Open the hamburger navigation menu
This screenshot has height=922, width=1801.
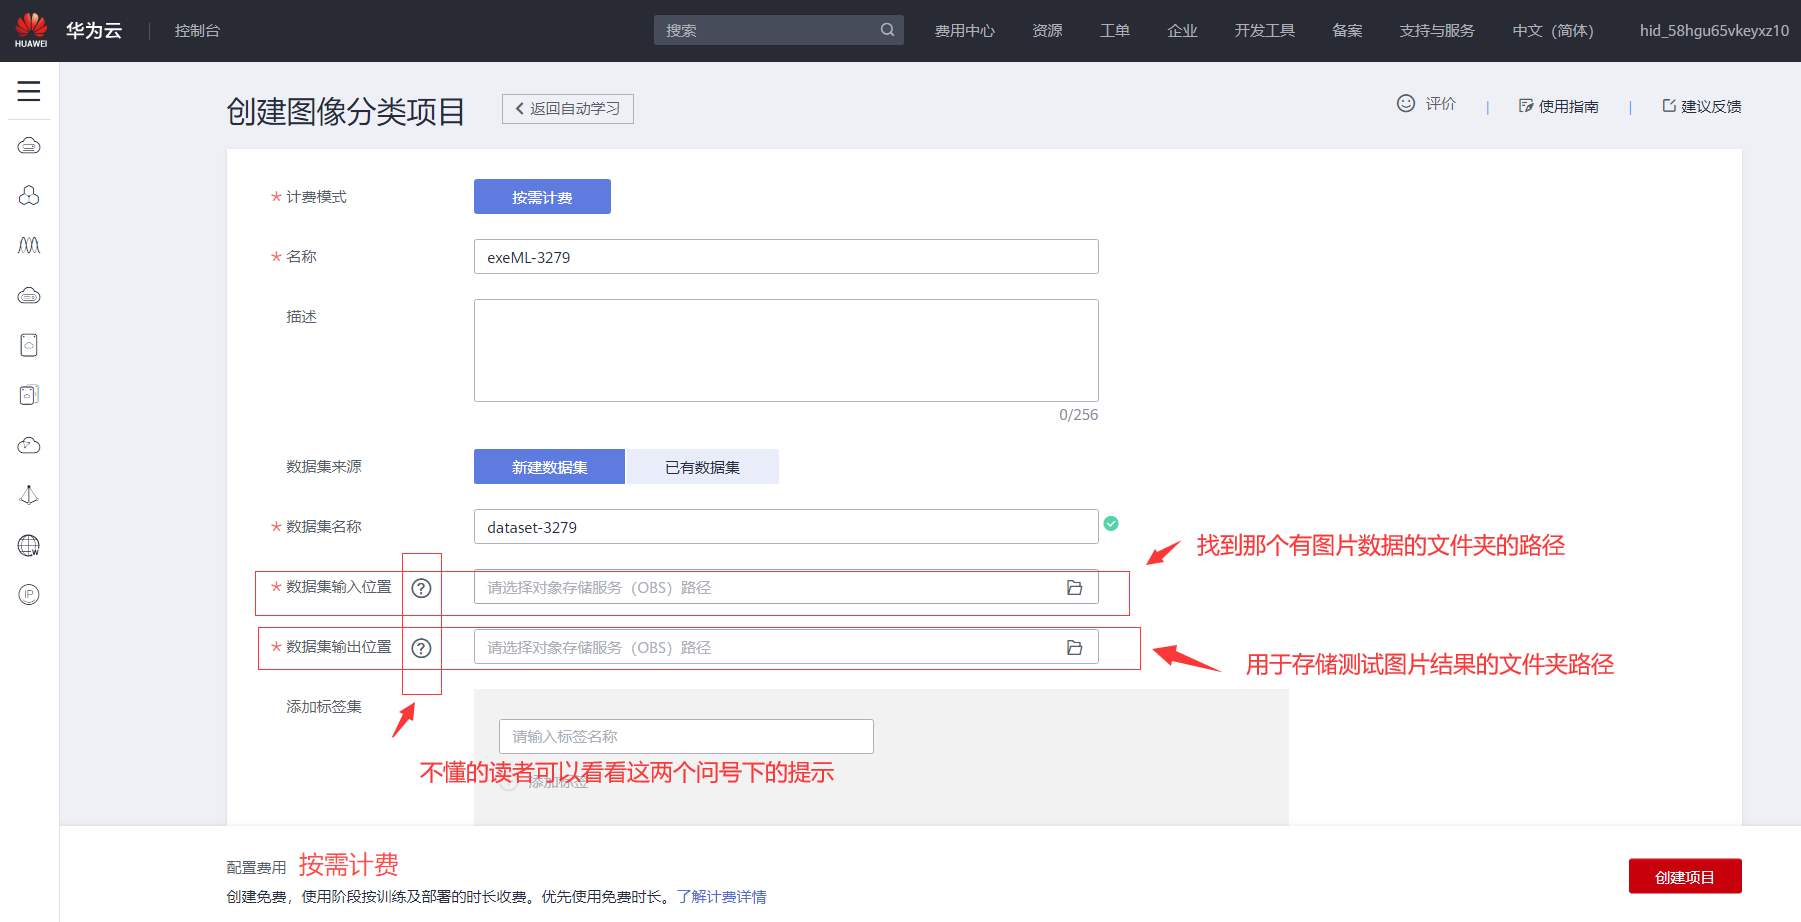tap(29, 91)
